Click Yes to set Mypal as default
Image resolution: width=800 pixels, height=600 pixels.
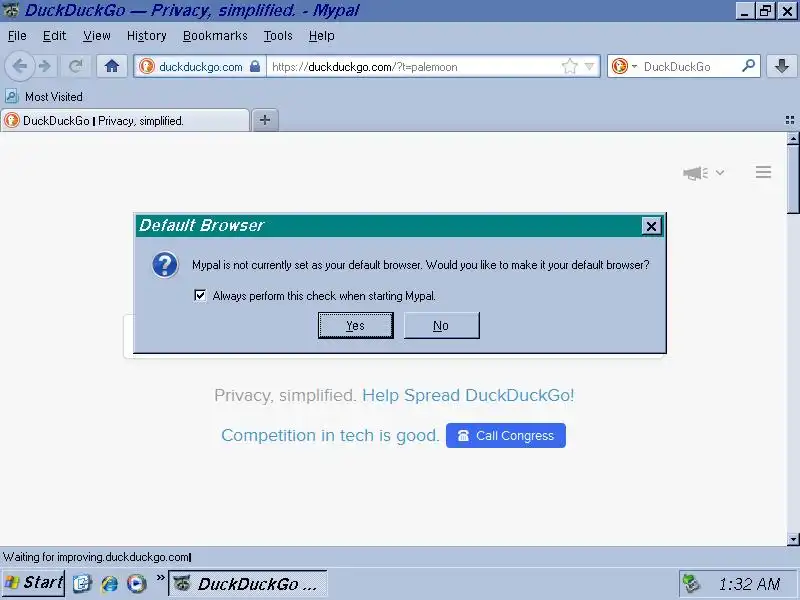tap(356, 326)
